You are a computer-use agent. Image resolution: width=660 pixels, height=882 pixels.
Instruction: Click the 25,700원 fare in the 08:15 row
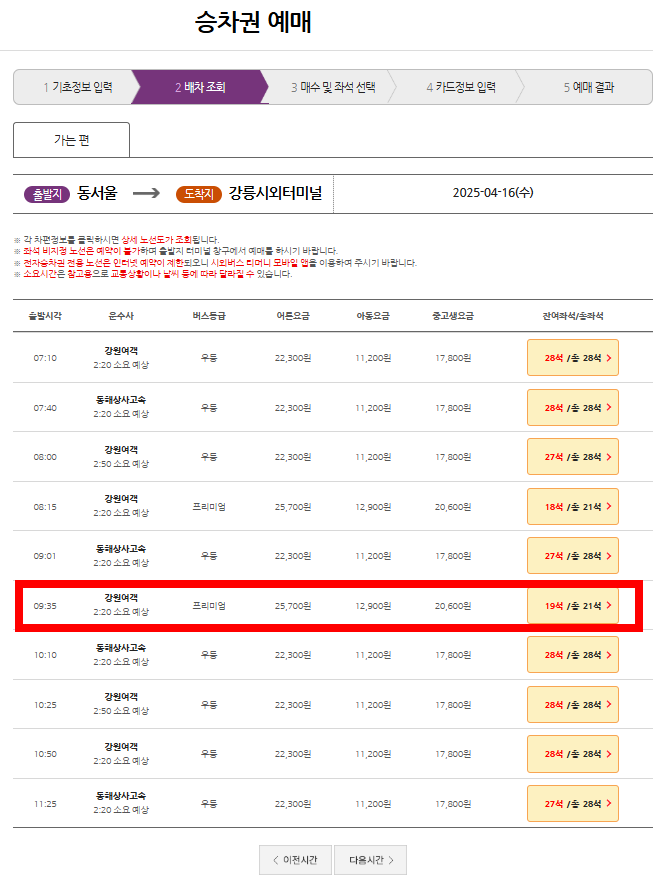[293, 507]
